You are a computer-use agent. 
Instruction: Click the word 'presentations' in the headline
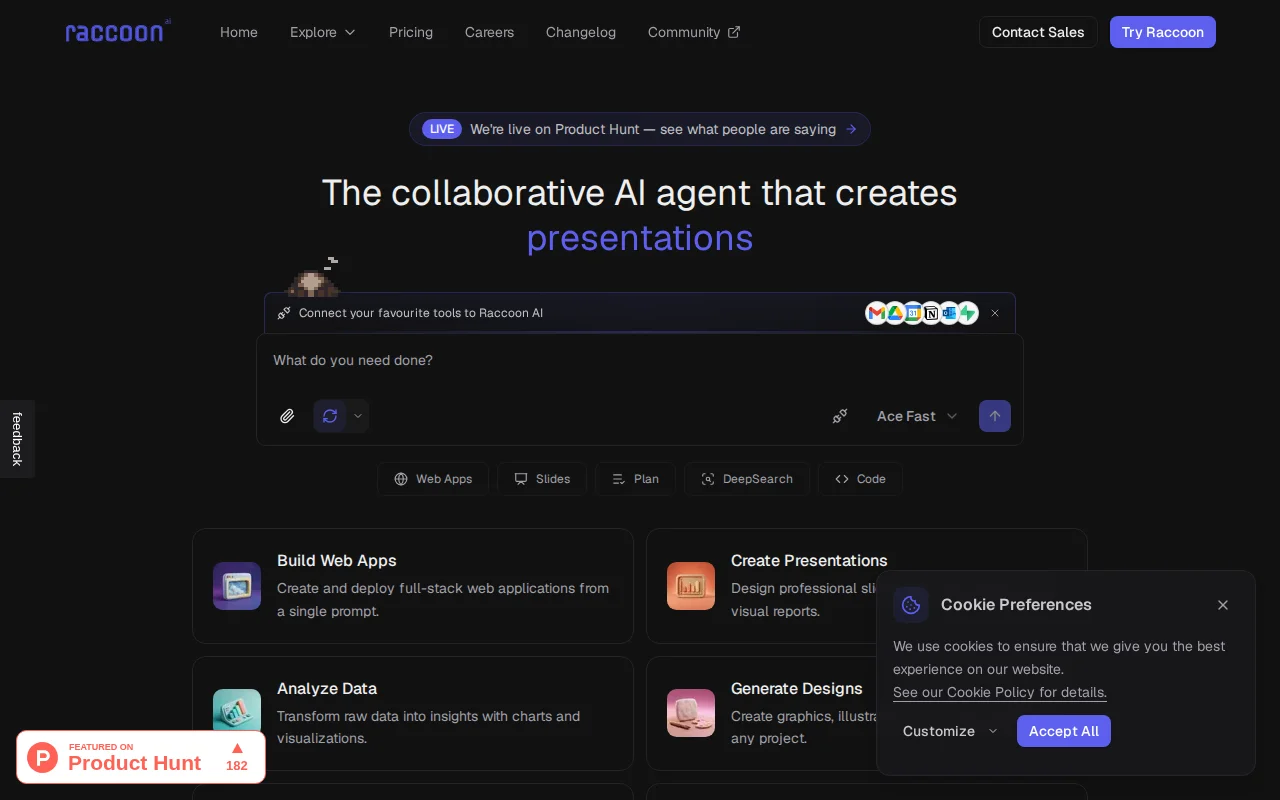coord(640,238)
